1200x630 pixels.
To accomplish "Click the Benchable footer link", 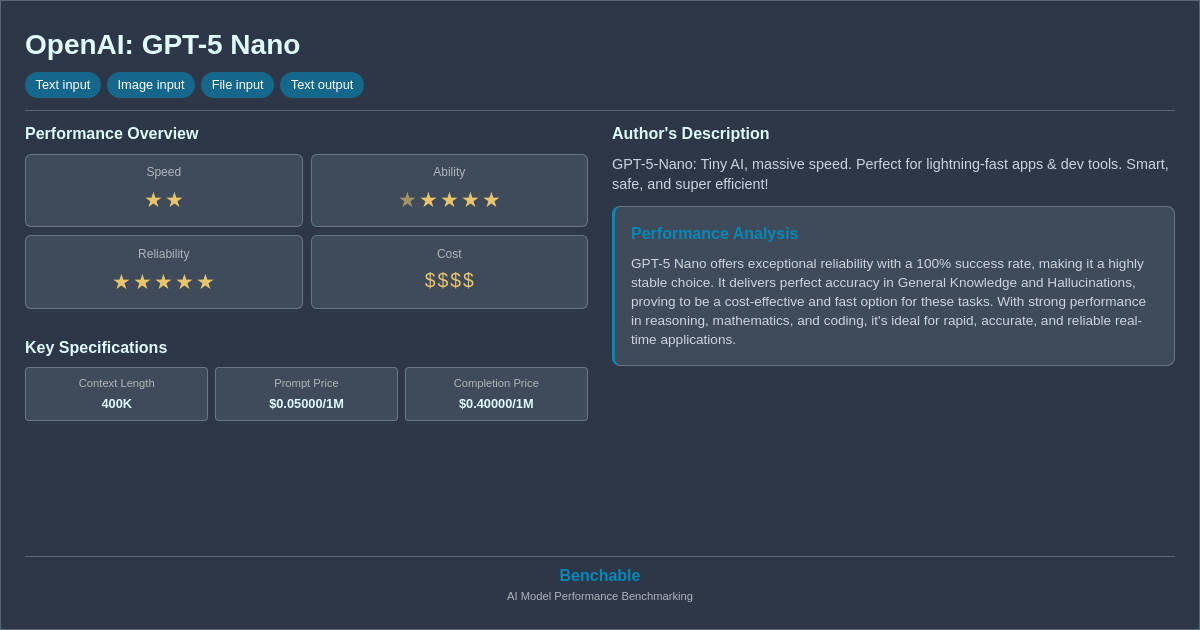I will 600,575.
